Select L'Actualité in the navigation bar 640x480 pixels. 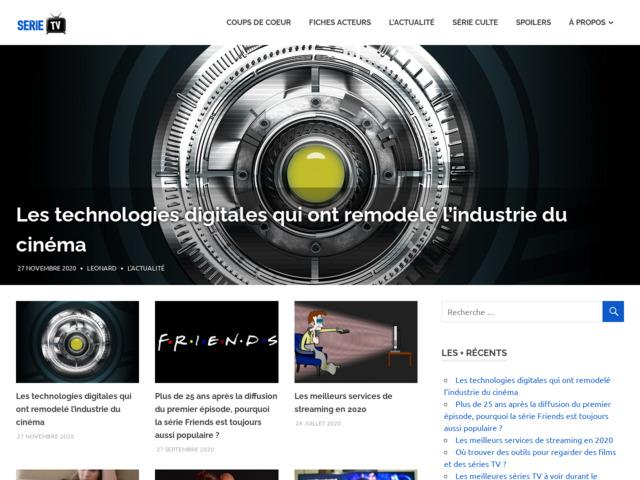point(411,22)
